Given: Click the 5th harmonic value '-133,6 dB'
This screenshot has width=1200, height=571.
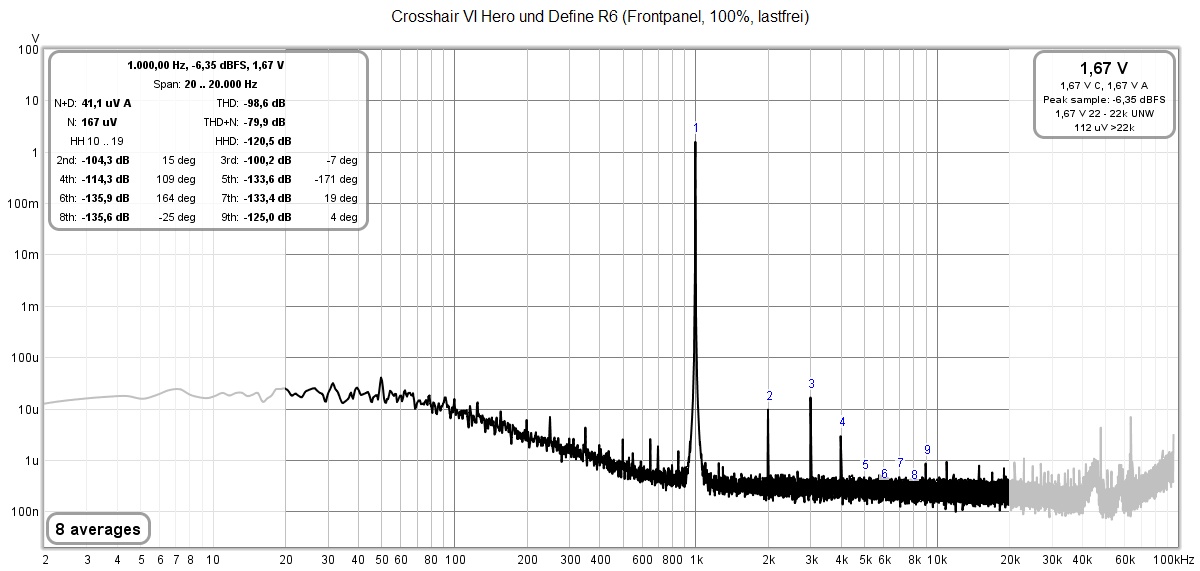Looking at the screenshot, I should click(267, 179).
